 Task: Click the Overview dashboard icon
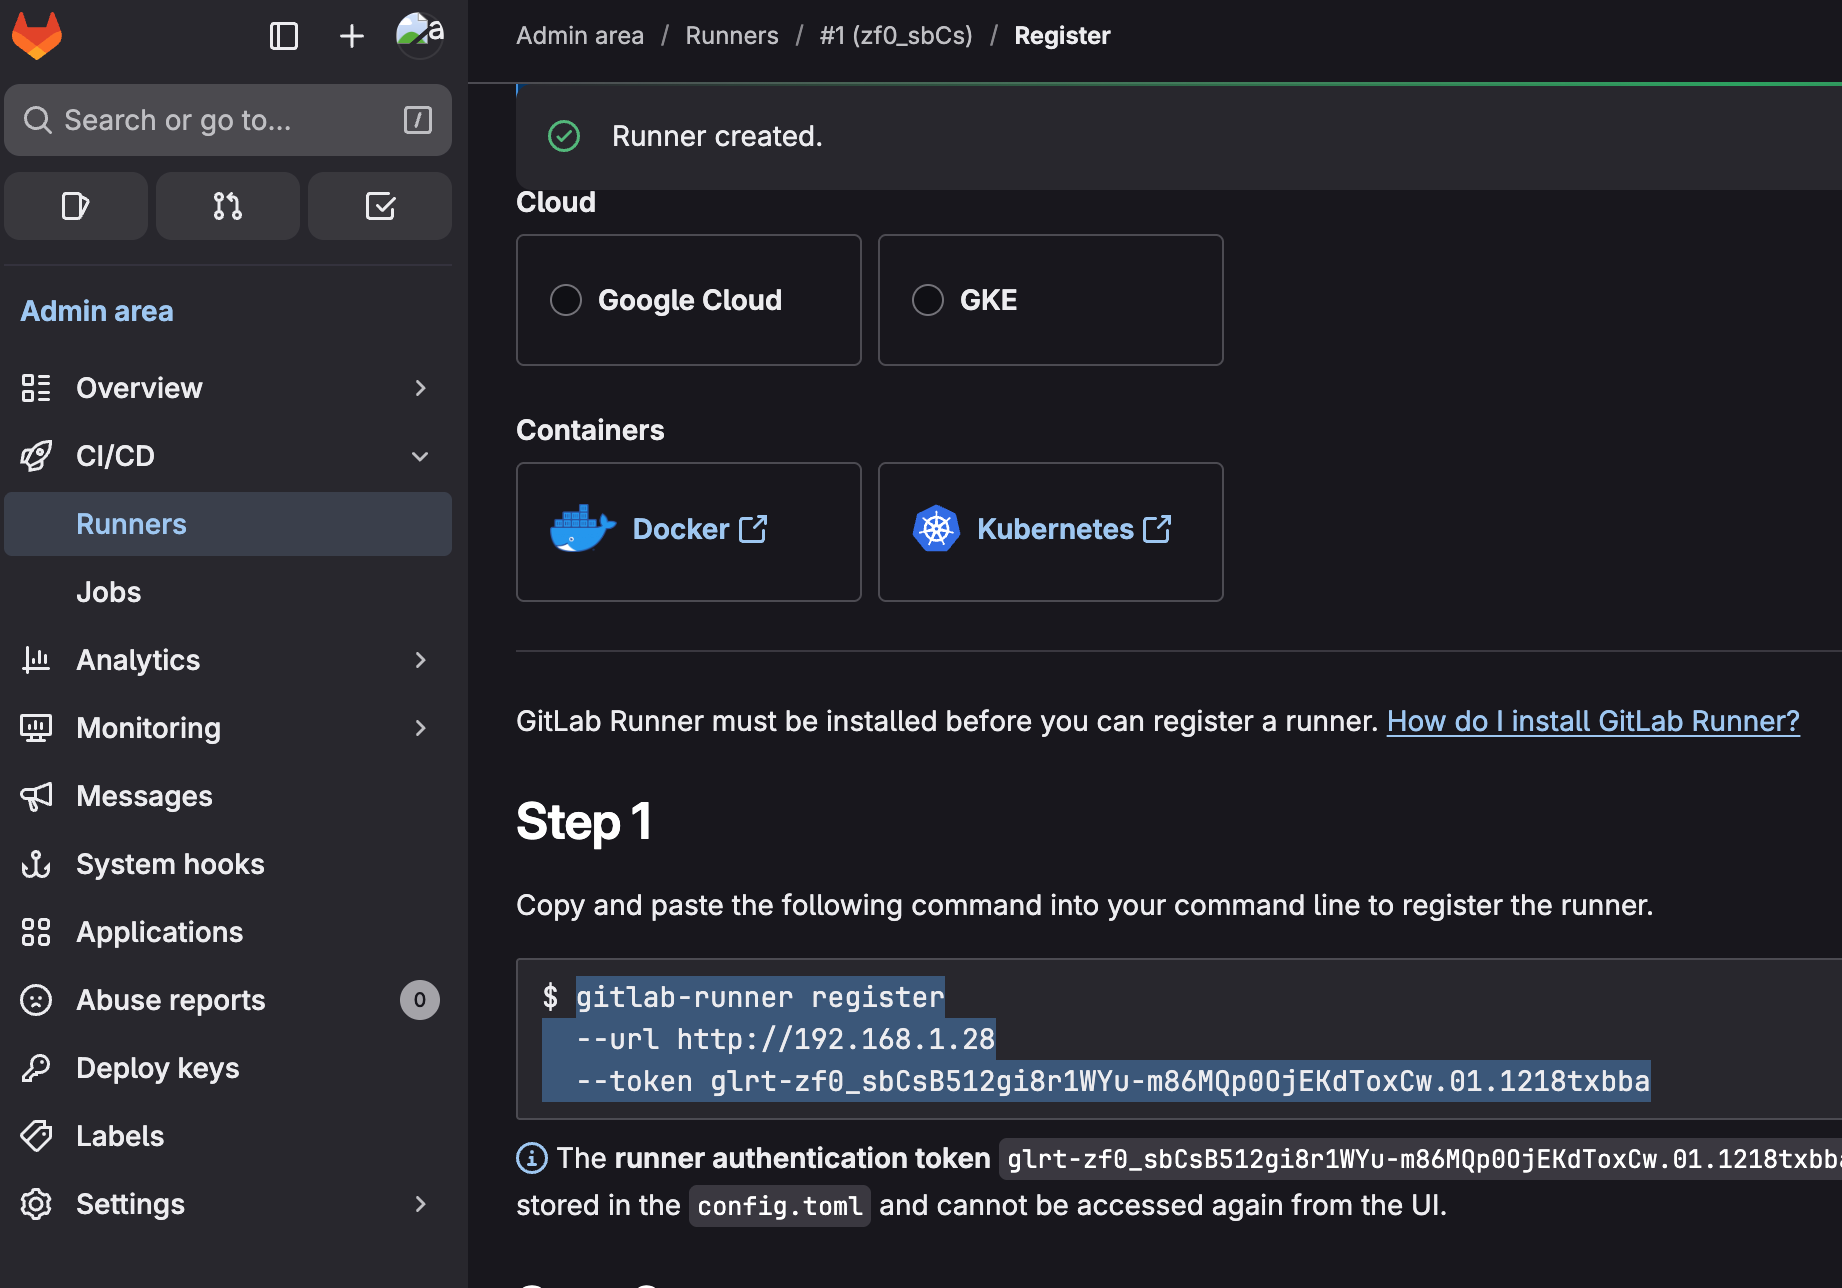coord(36,388)
